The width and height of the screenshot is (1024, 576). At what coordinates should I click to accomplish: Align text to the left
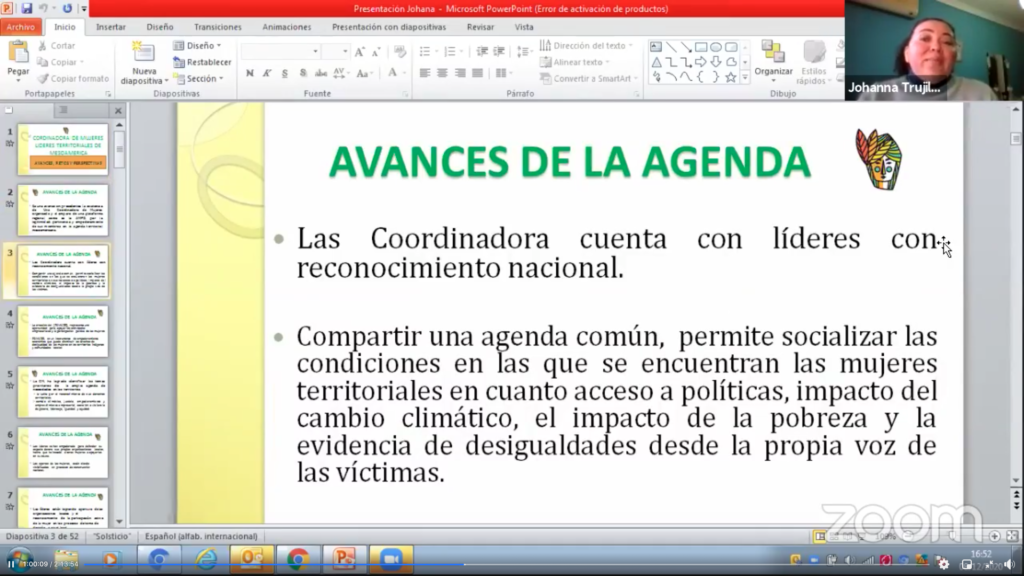tap(425, 73)
